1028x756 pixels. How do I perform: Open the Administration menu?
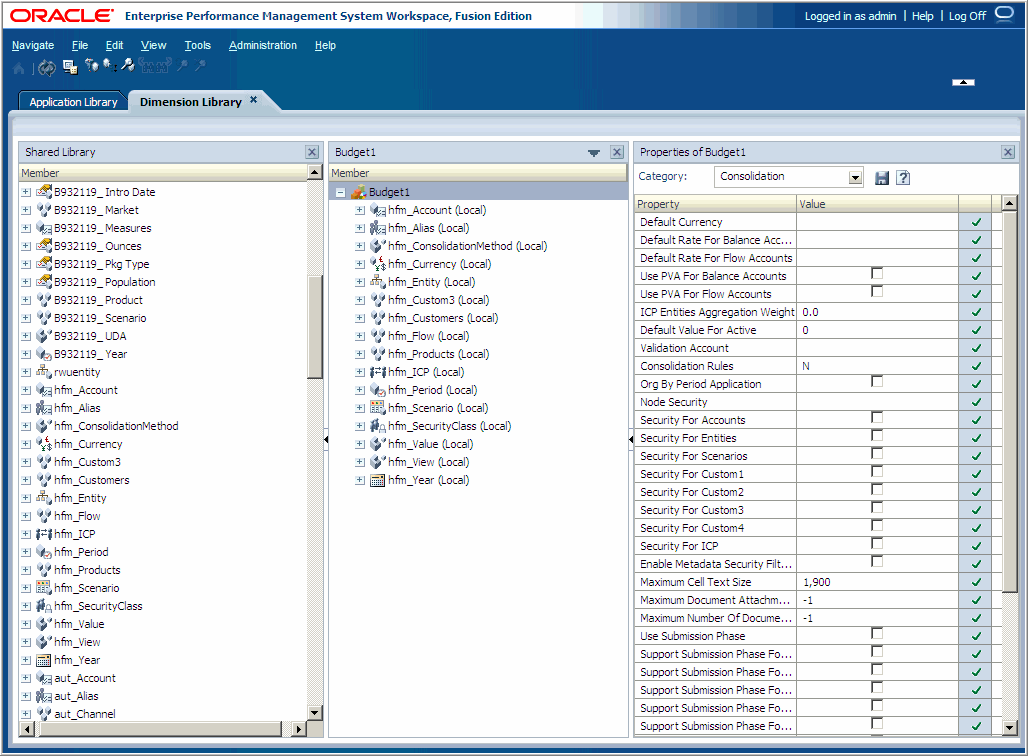pos(263,45)
